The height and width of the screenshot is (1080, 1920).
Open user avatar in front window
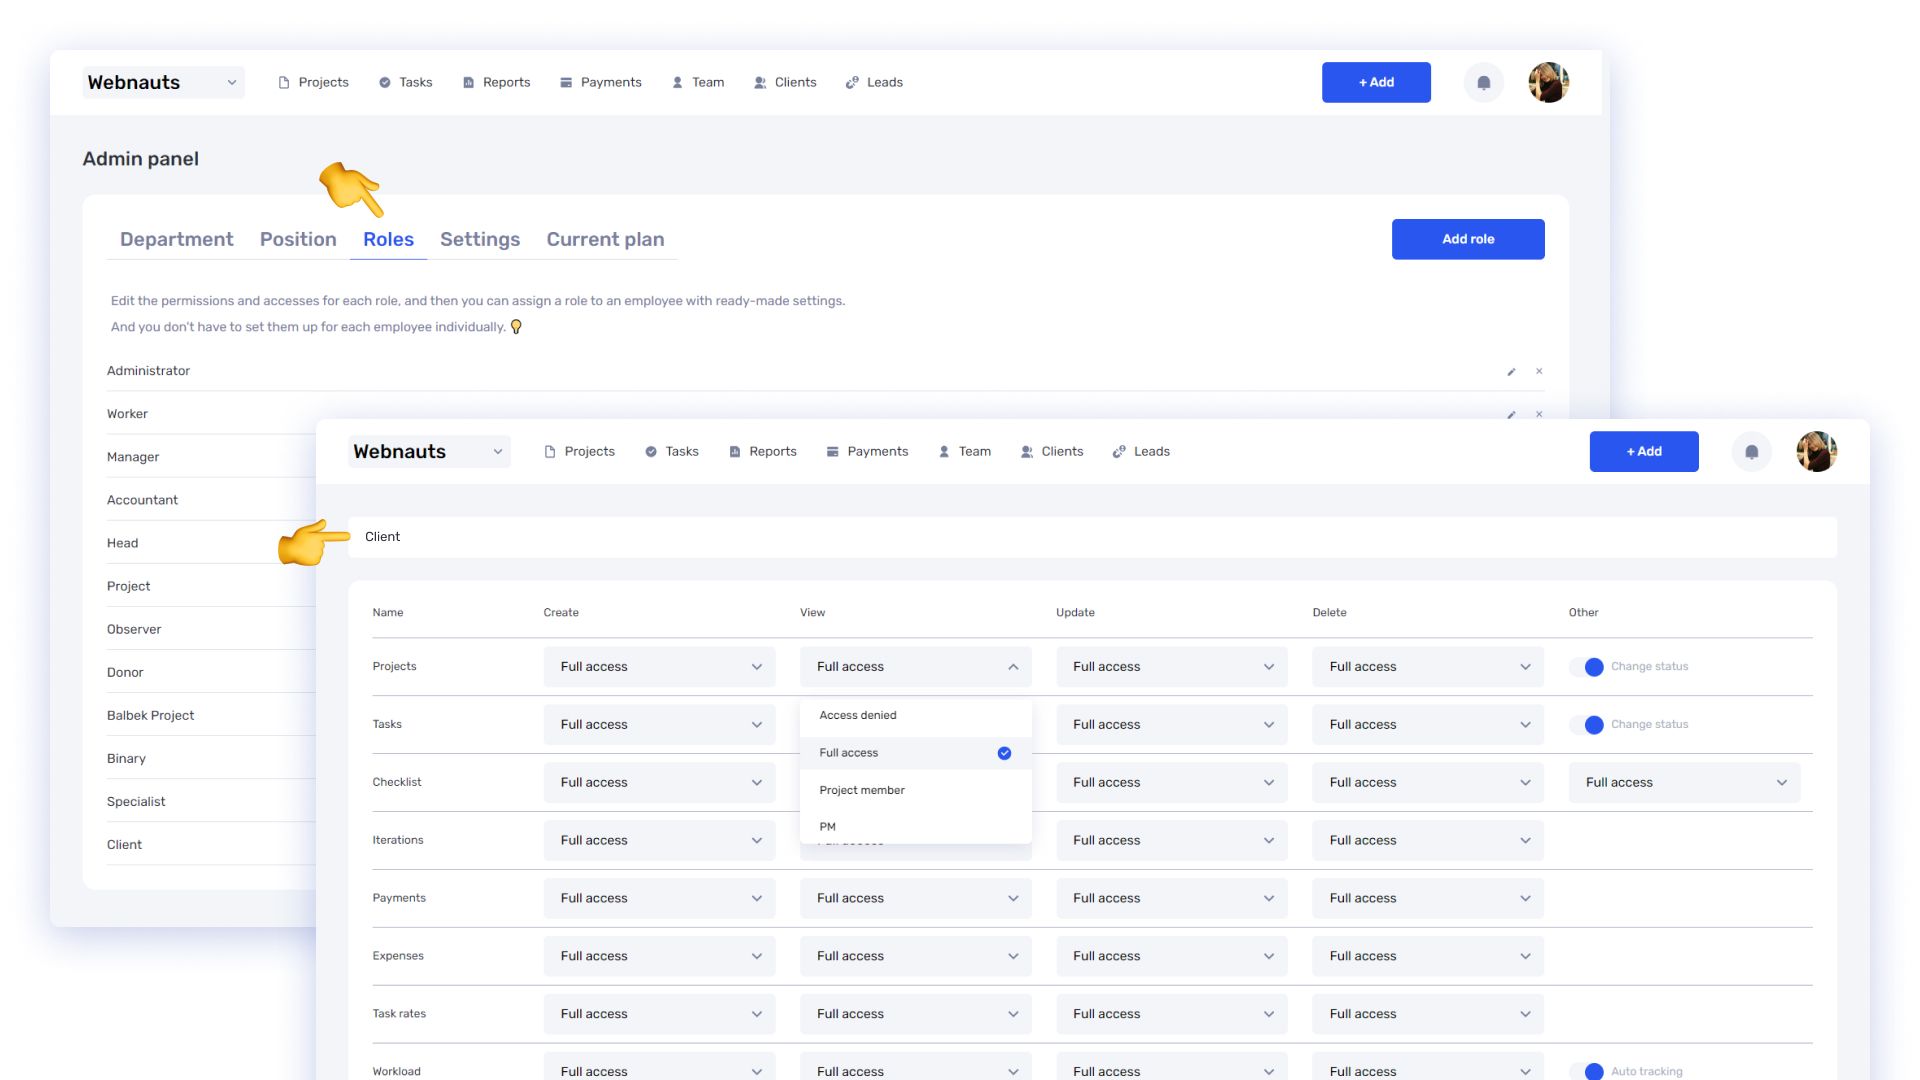tap(1817, 452)
